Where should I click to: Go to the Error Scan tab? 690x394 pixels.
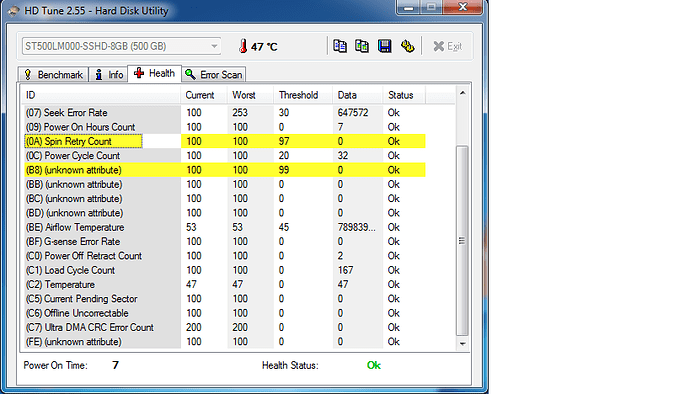point(213,74)
